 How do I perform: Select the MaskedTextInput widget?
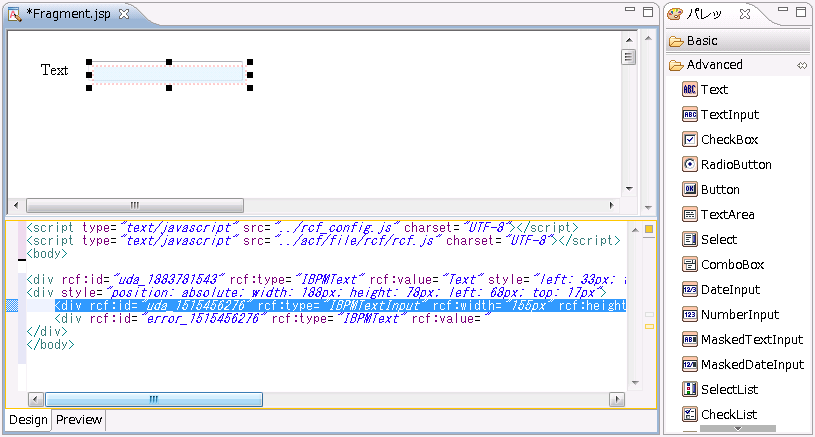751,340
